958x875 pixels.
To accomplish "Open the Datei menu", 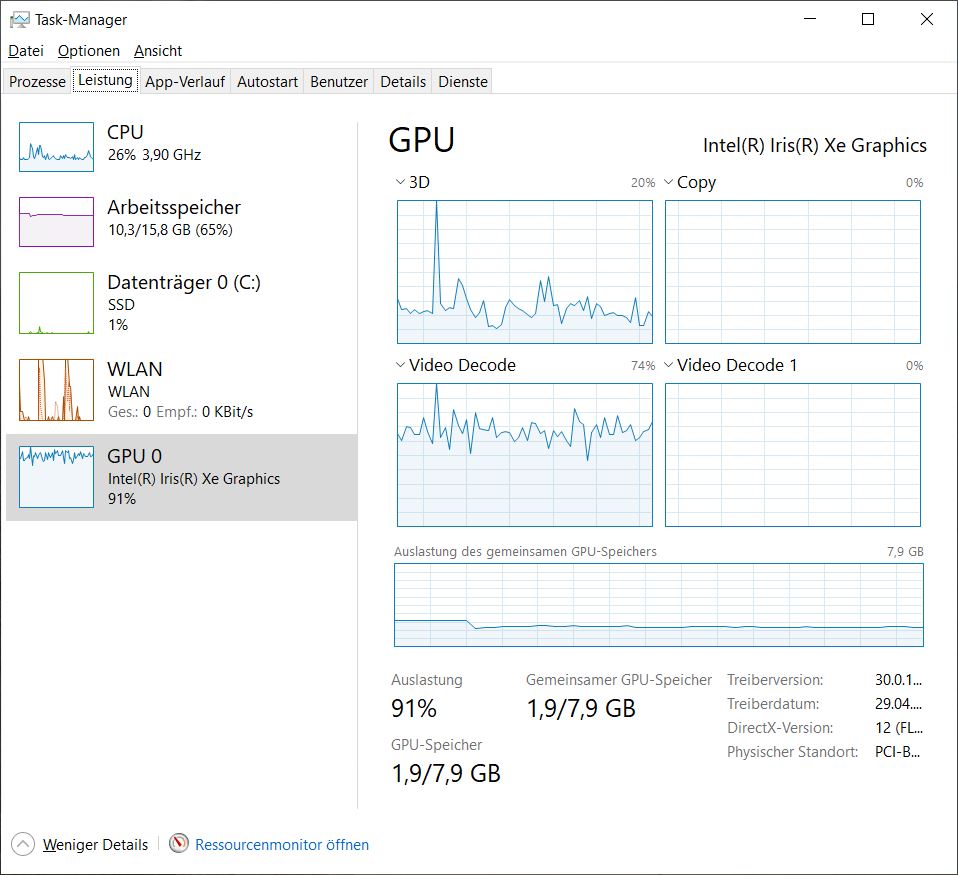I will (26, 50).
